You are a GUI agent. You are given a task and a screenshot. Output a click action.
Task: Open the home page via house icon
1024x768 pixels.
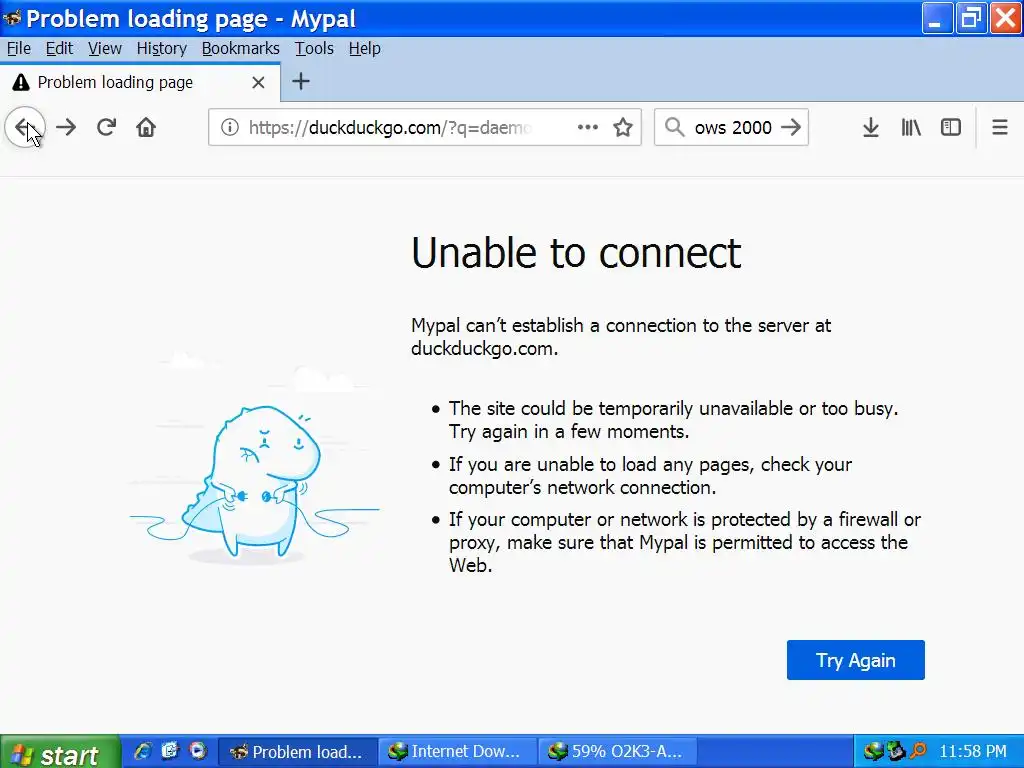pos(146,127)
